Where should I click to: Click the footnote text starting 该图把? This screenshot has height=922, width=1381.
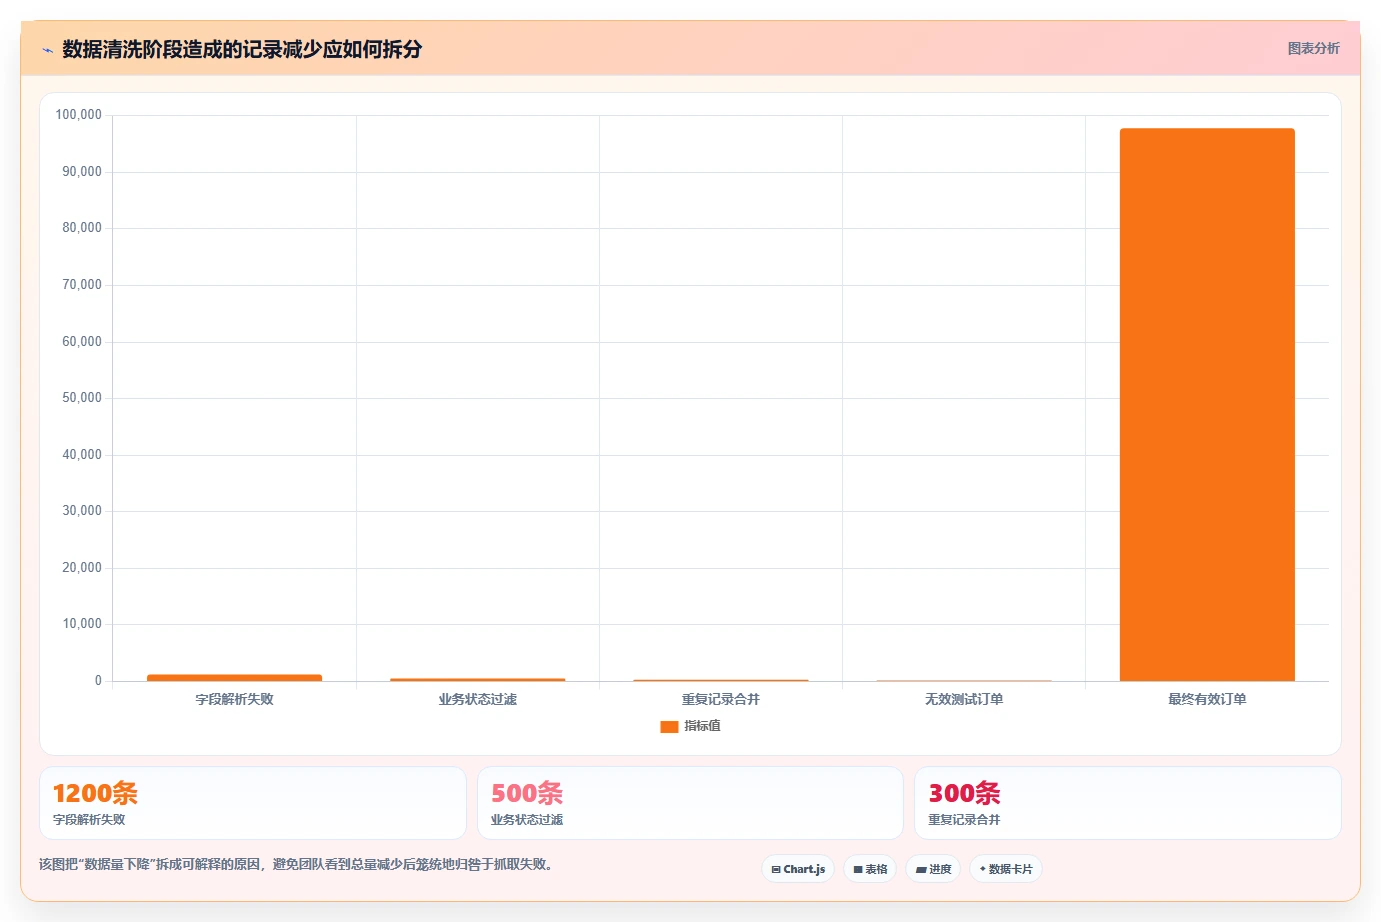pos(297,864)
